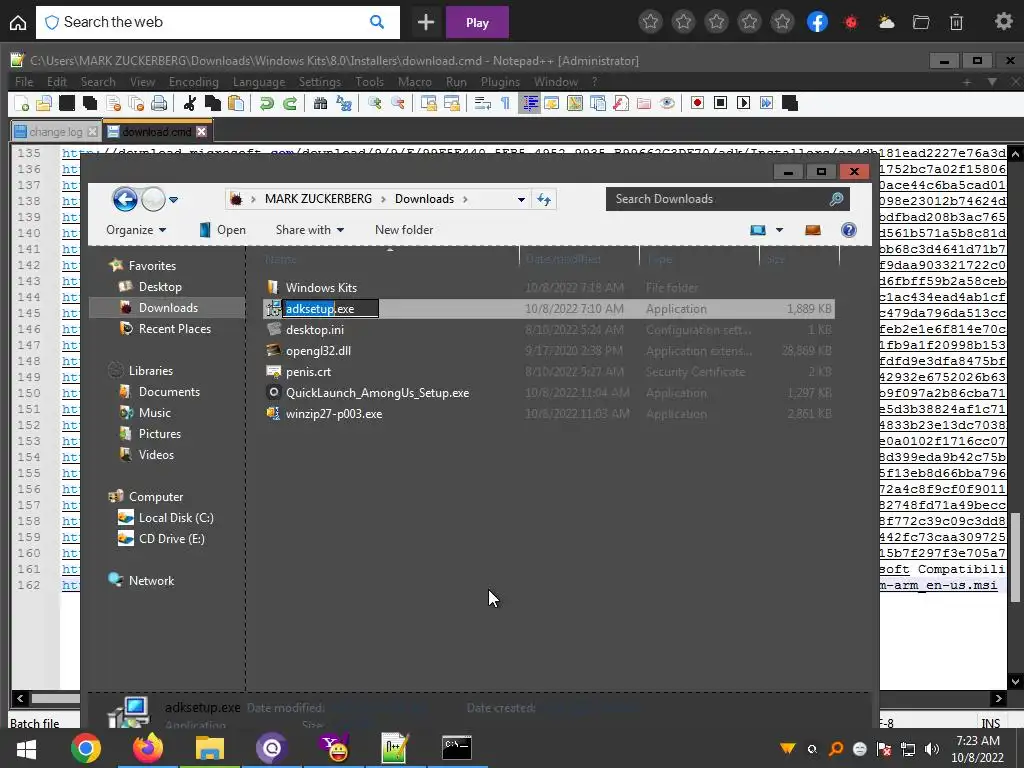Click Run macro multiple times icon
1024x768 pixels.
[x=767, y=103]
